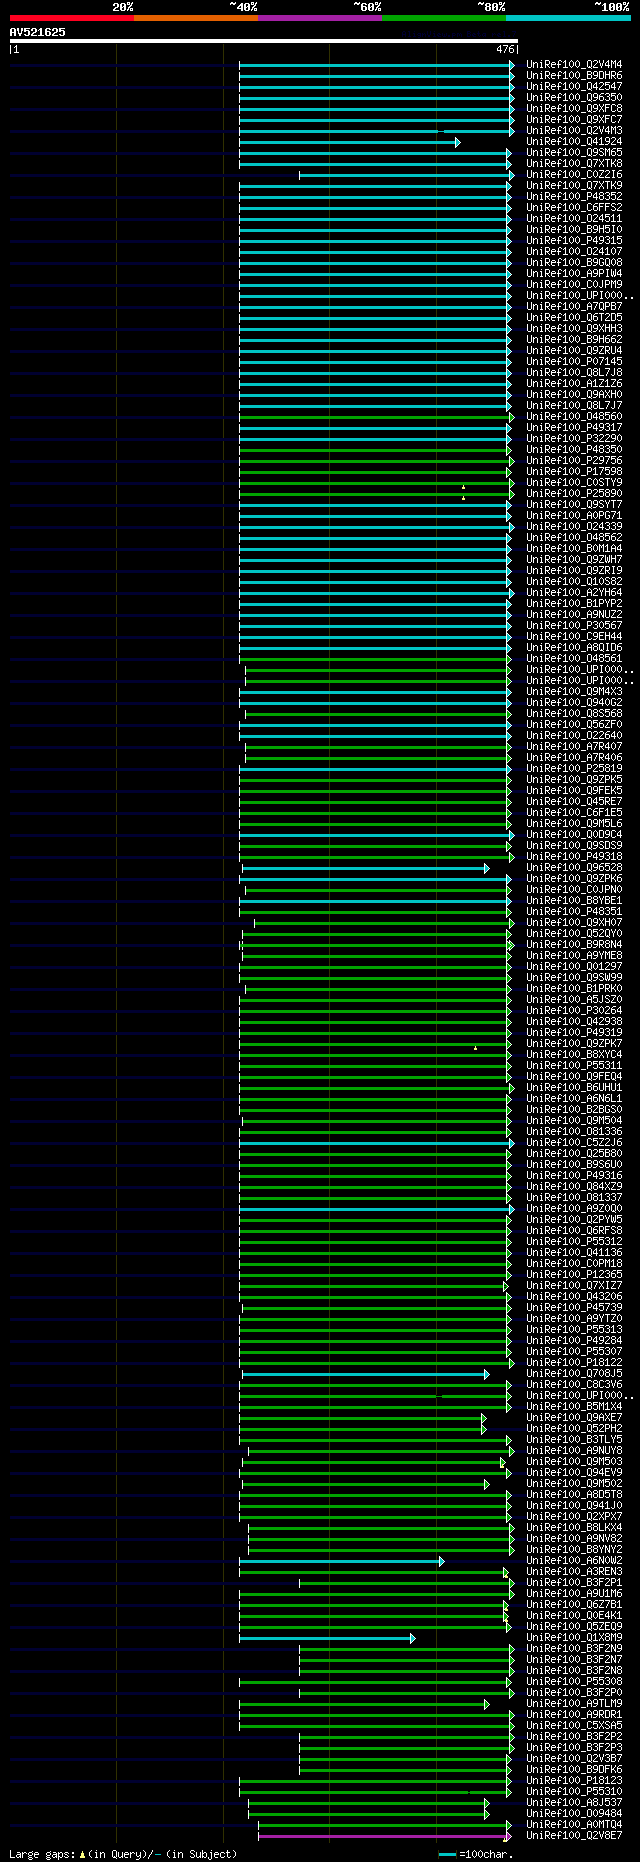This screenshot has width=640, height=1862.
Task: Select hit UniRef100_Q9M4X3
Action: point(574,692)
